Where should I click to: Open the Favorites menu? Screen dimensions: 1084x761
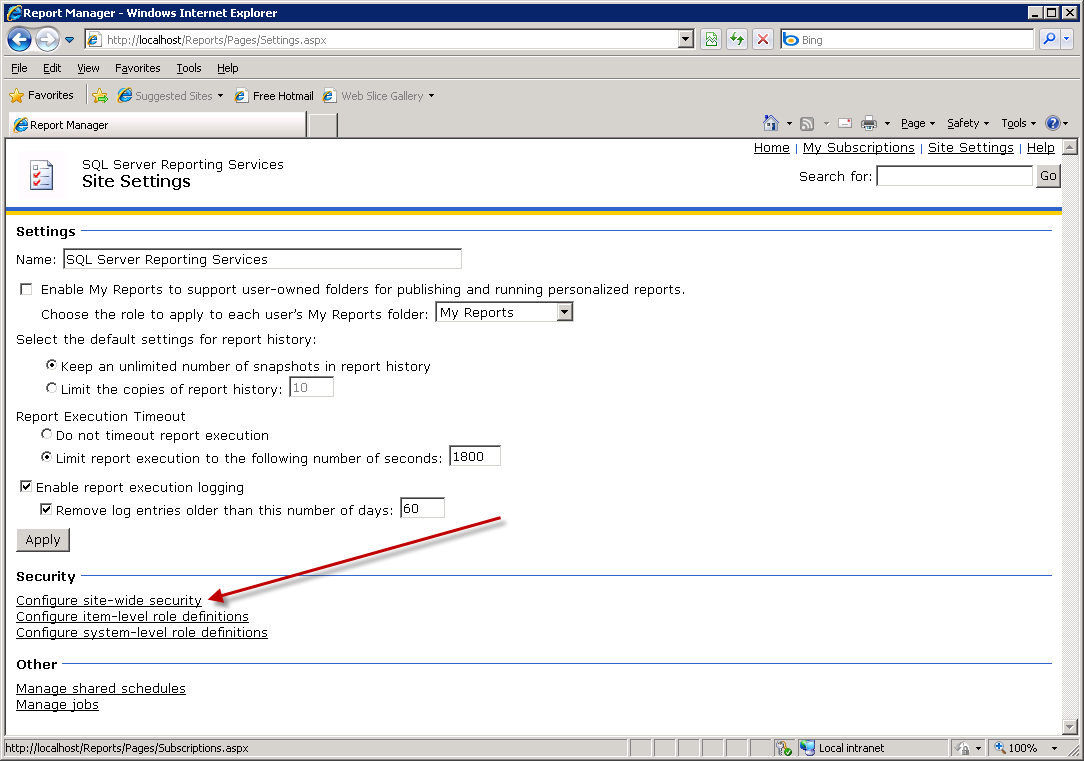pos(137,68)
